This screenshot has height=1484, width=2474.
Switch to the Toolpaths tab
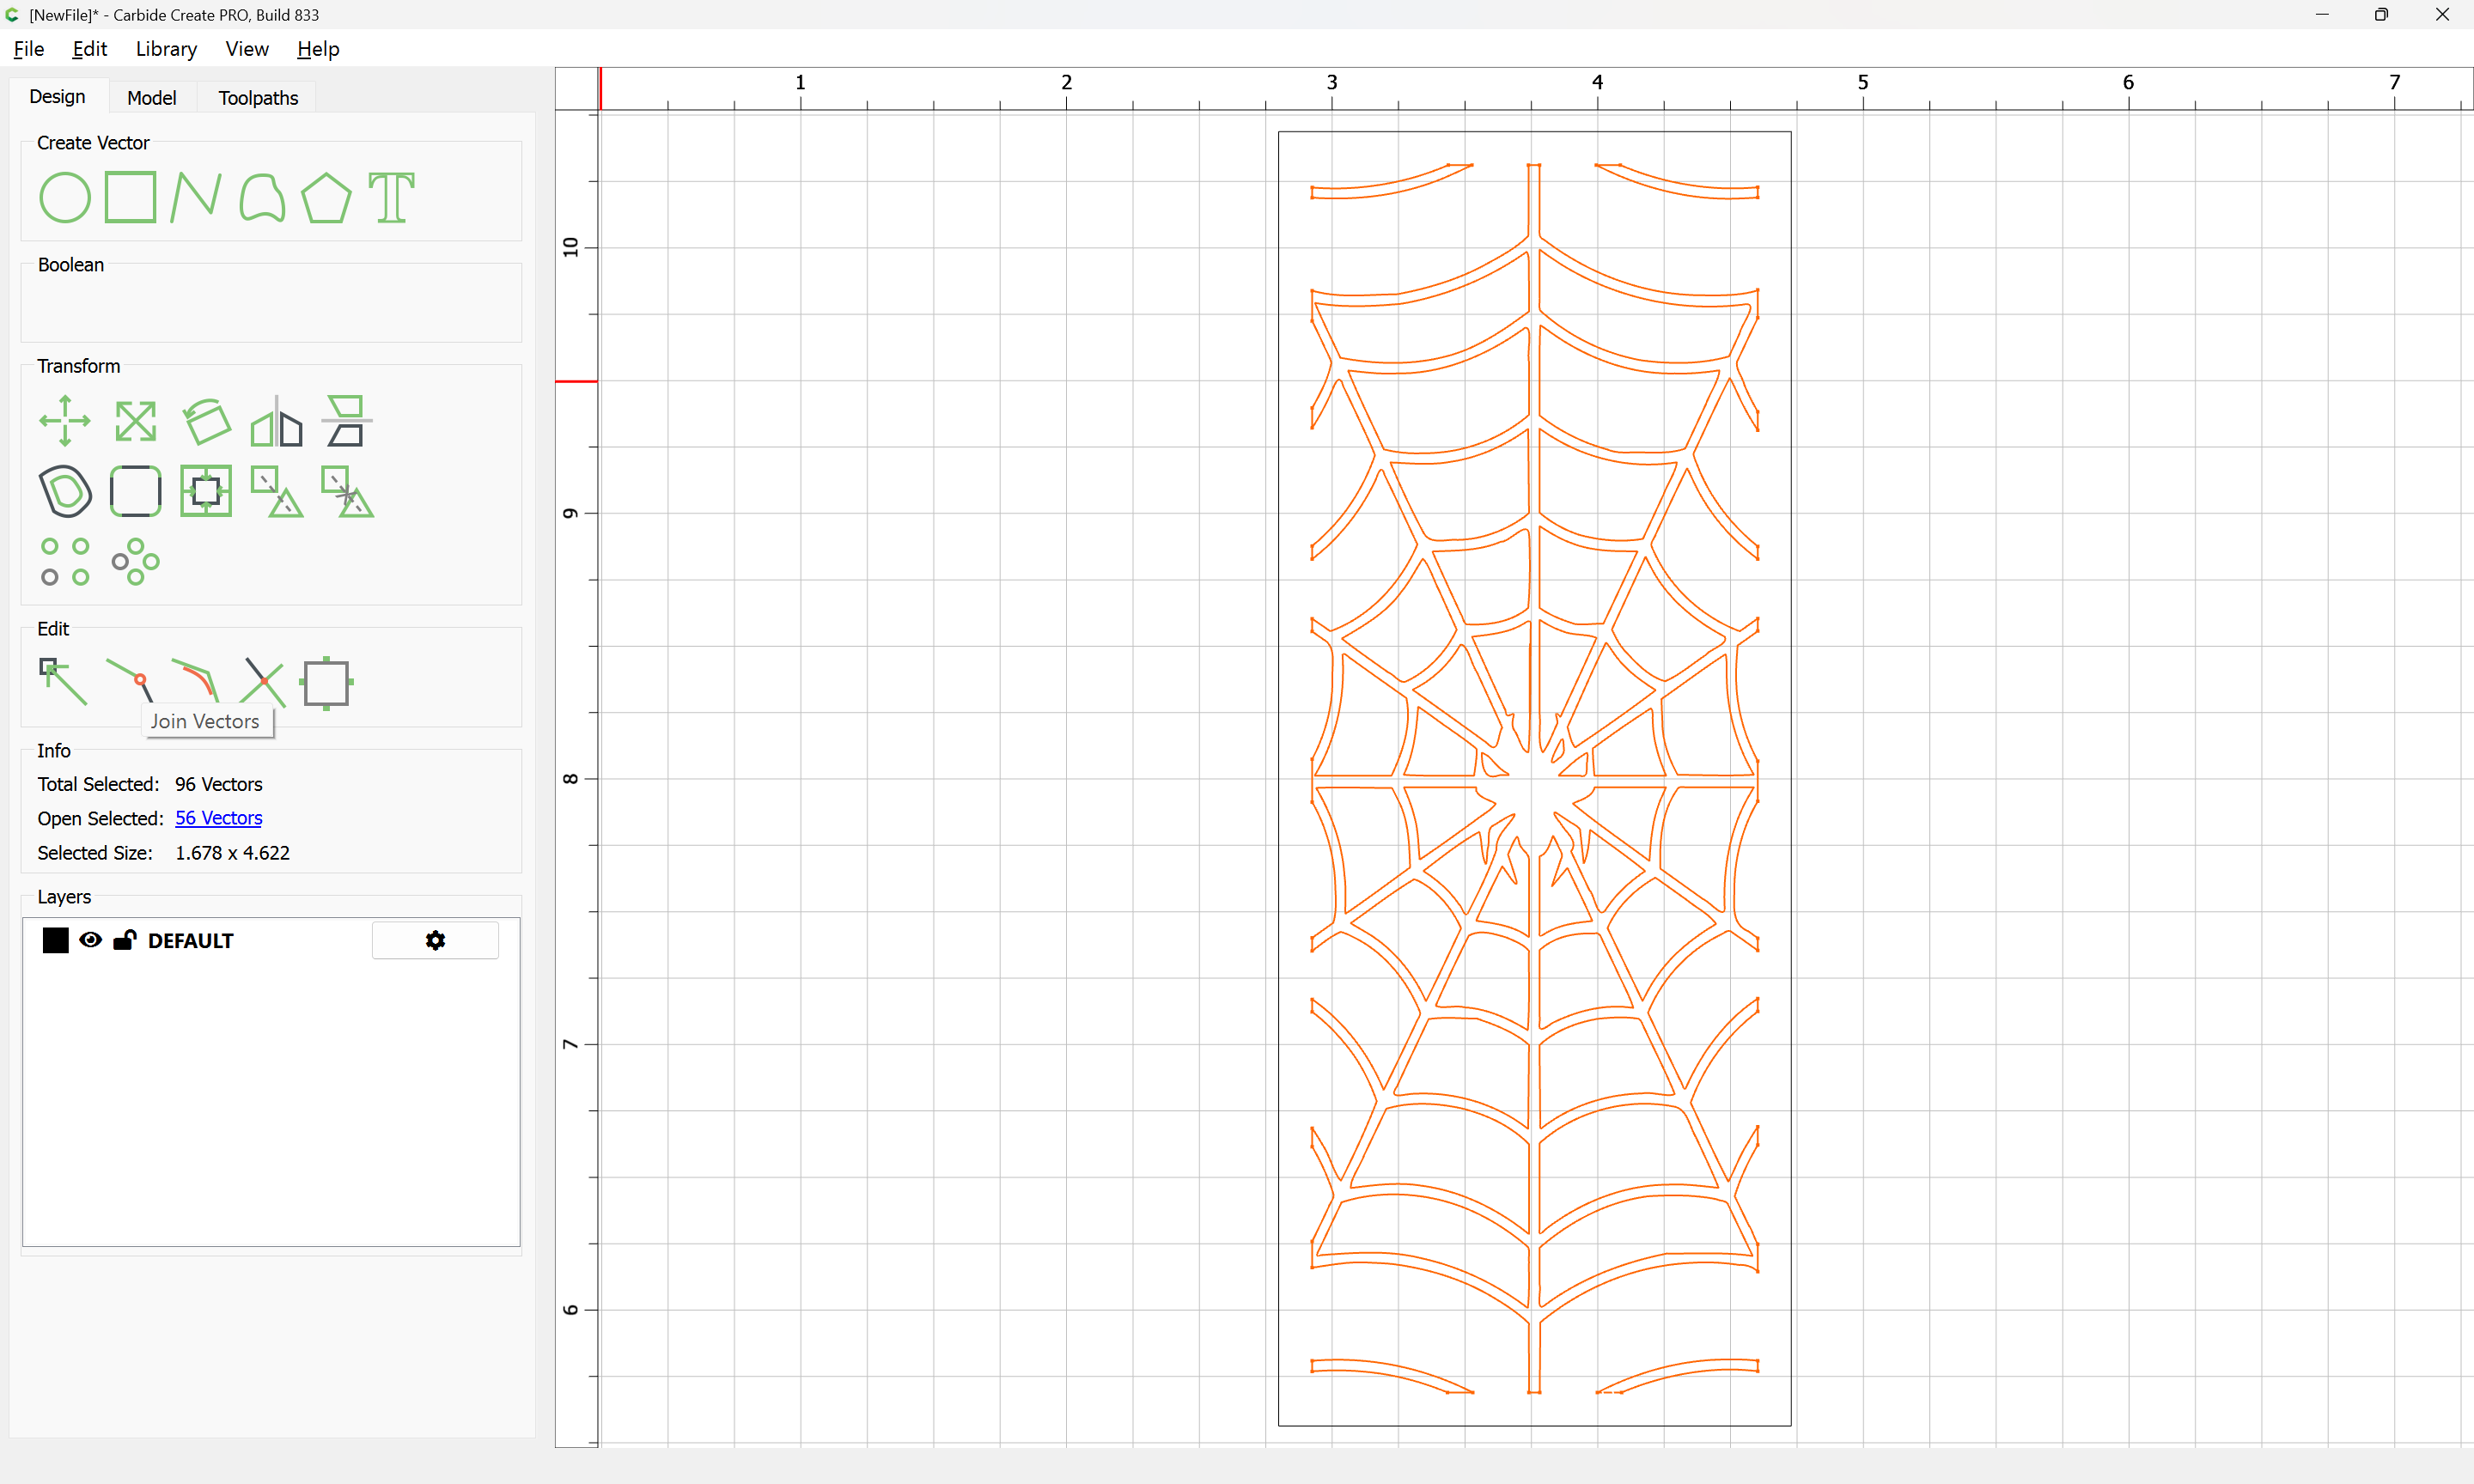258,97
